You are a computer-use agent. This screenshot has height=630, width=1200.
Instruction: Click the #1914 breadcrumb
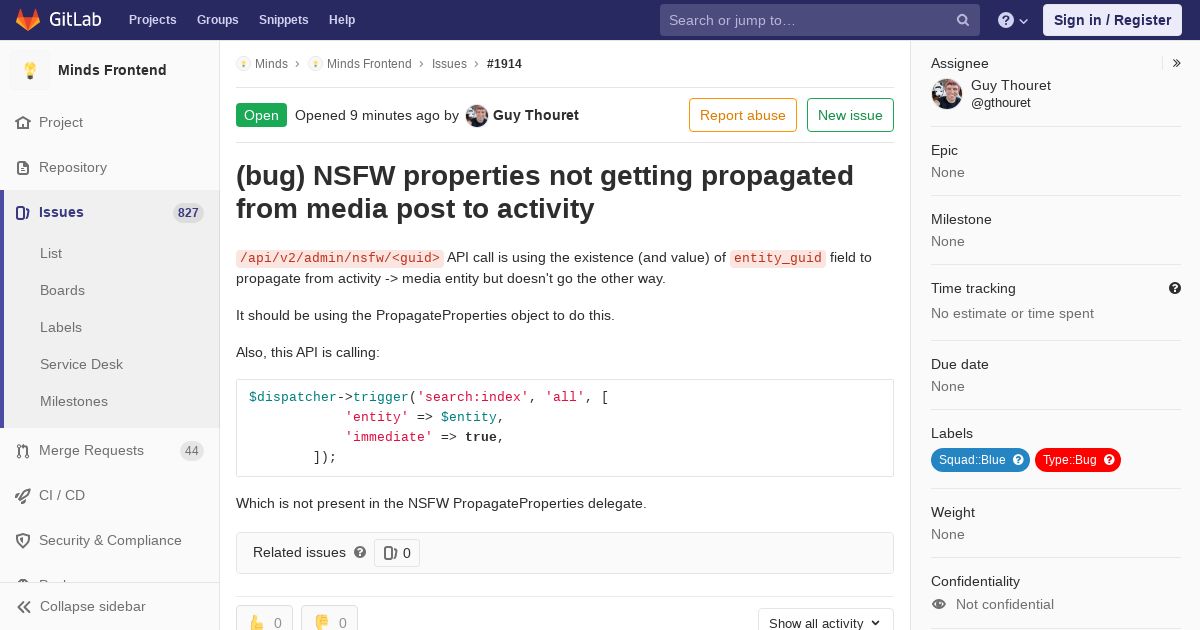(x=504, y=64)
